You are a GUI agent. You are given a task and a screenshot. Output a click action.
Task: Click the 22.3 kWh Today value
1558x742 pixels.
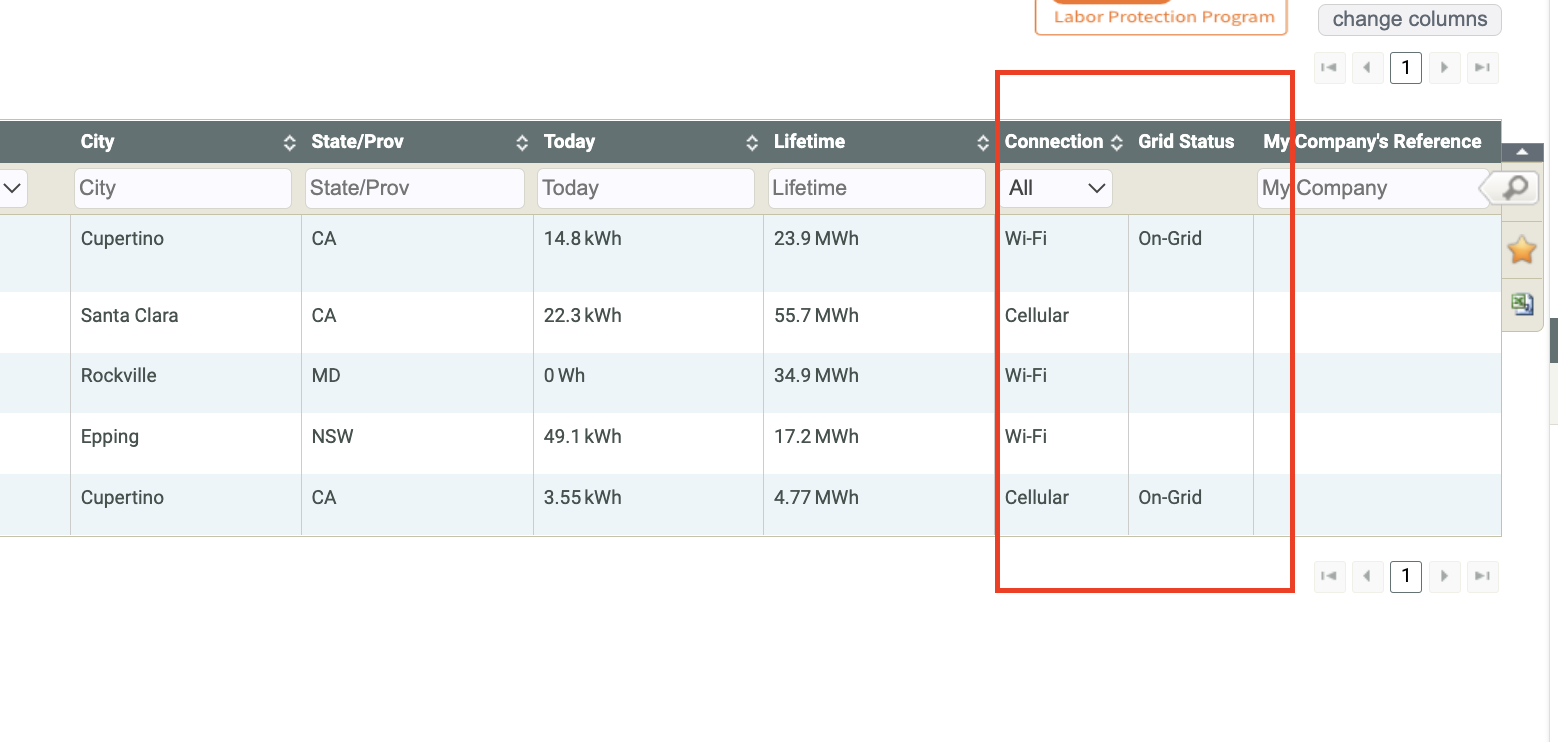[x=582, y=315]
